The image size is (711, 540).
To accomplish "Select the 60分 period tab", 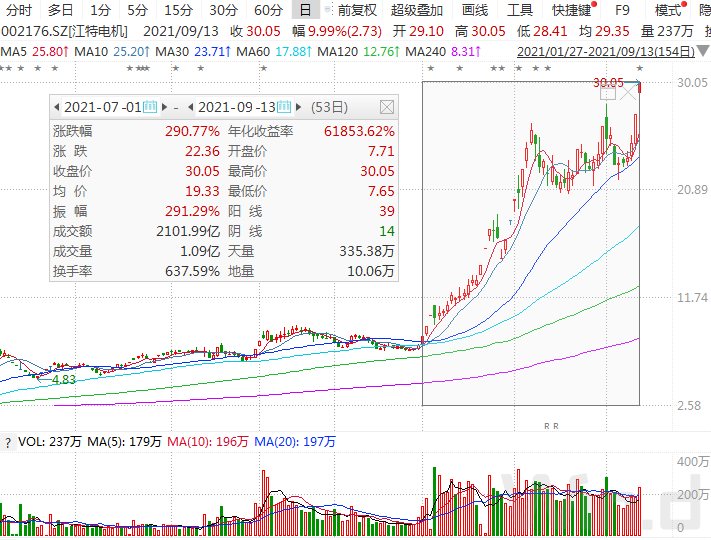I will click(268, 10).
